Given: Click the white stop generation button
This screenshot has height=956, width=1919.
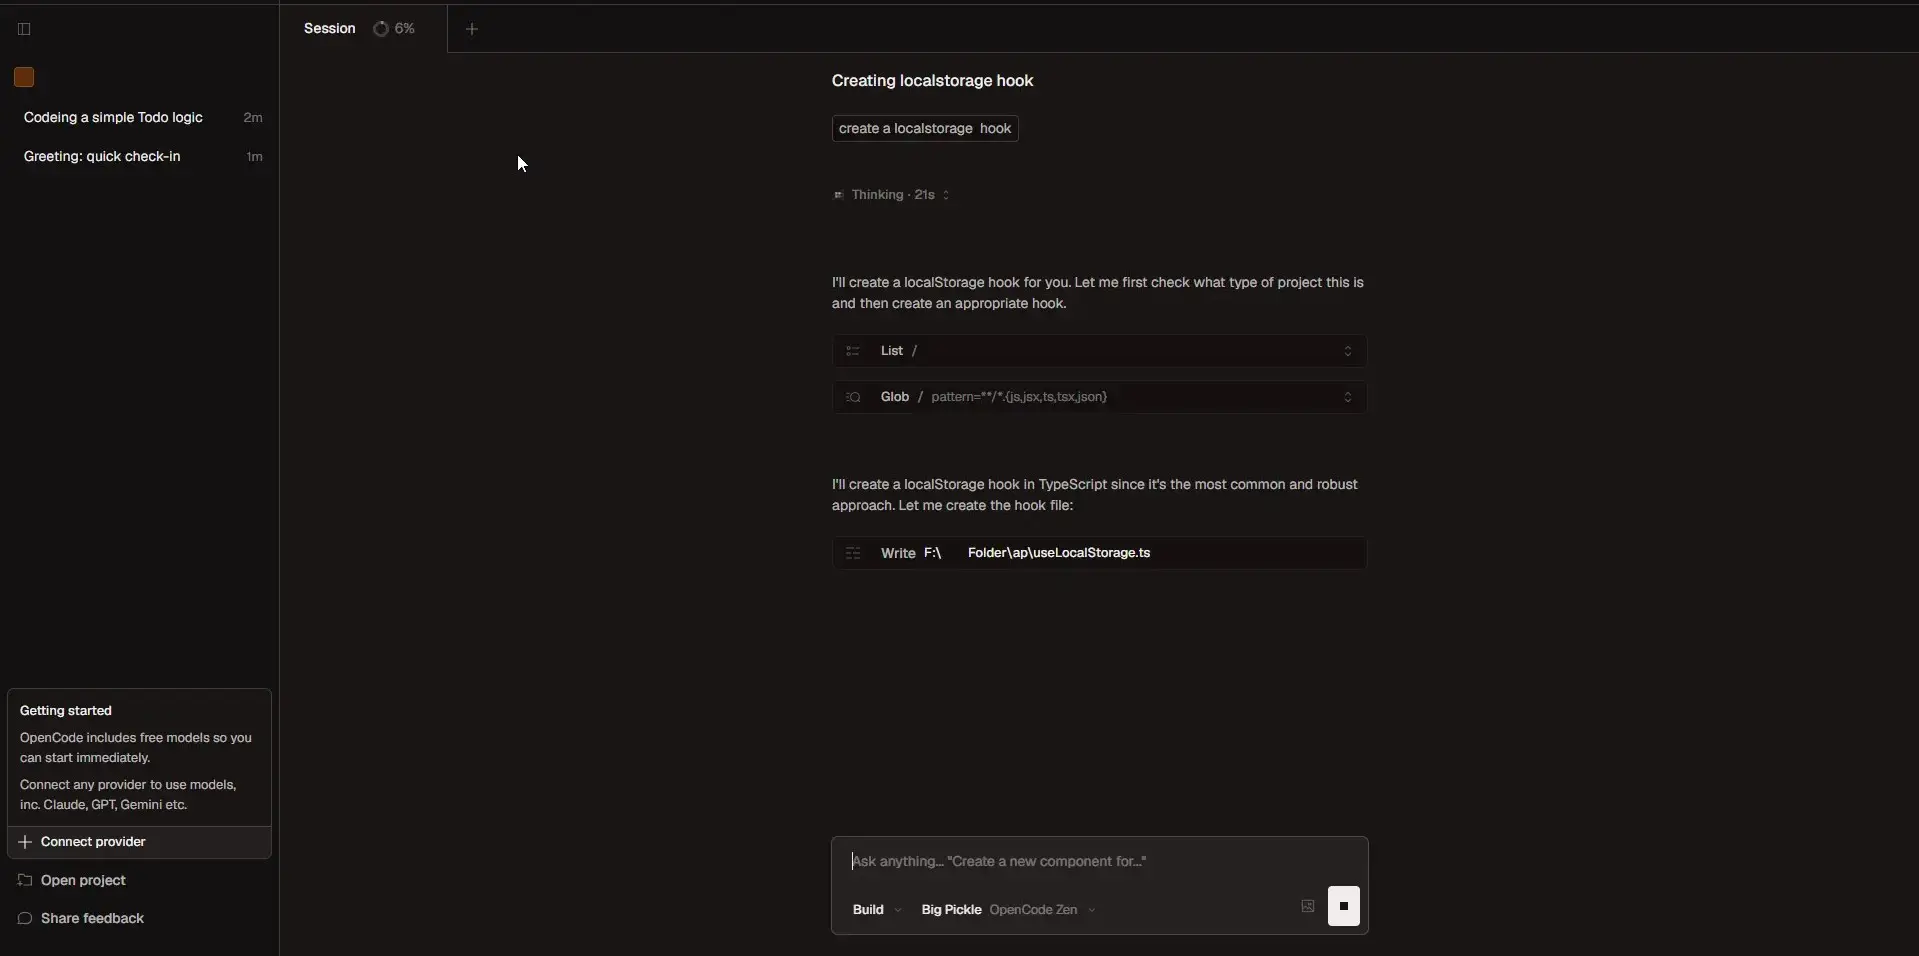Looking at the screenshot, I should [1344, 908].
